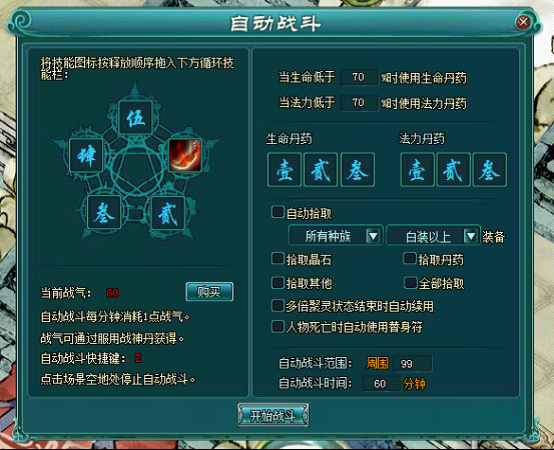
Task: Select skill slot 贰 in pentagram
Action: 167,213
